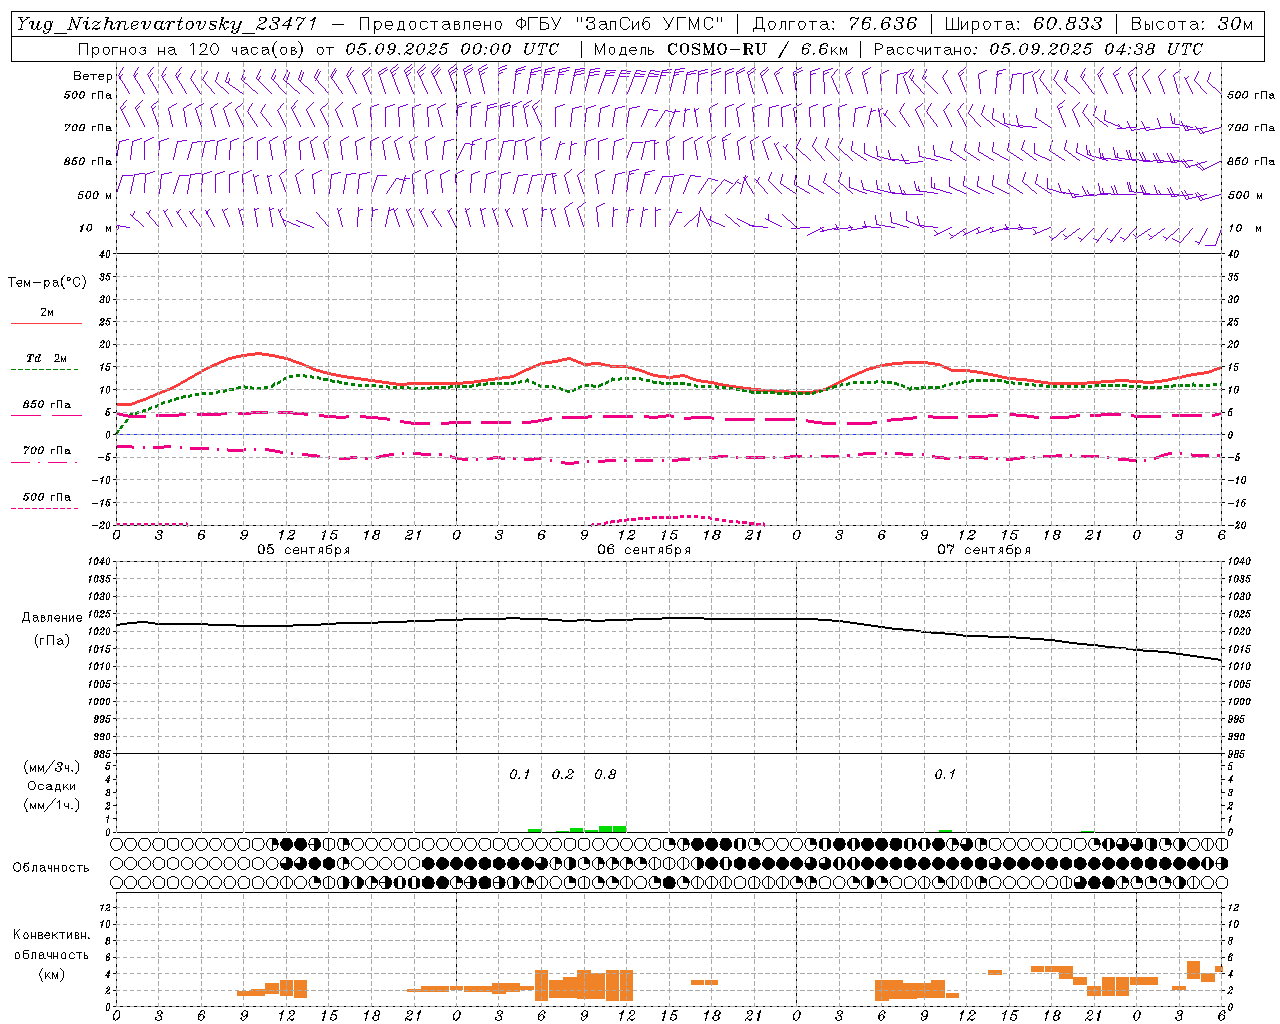Select the Прогноз на 120 часа(ов) header text
This screenshot has width=1280, height=1024.
(x=191, y=49)
